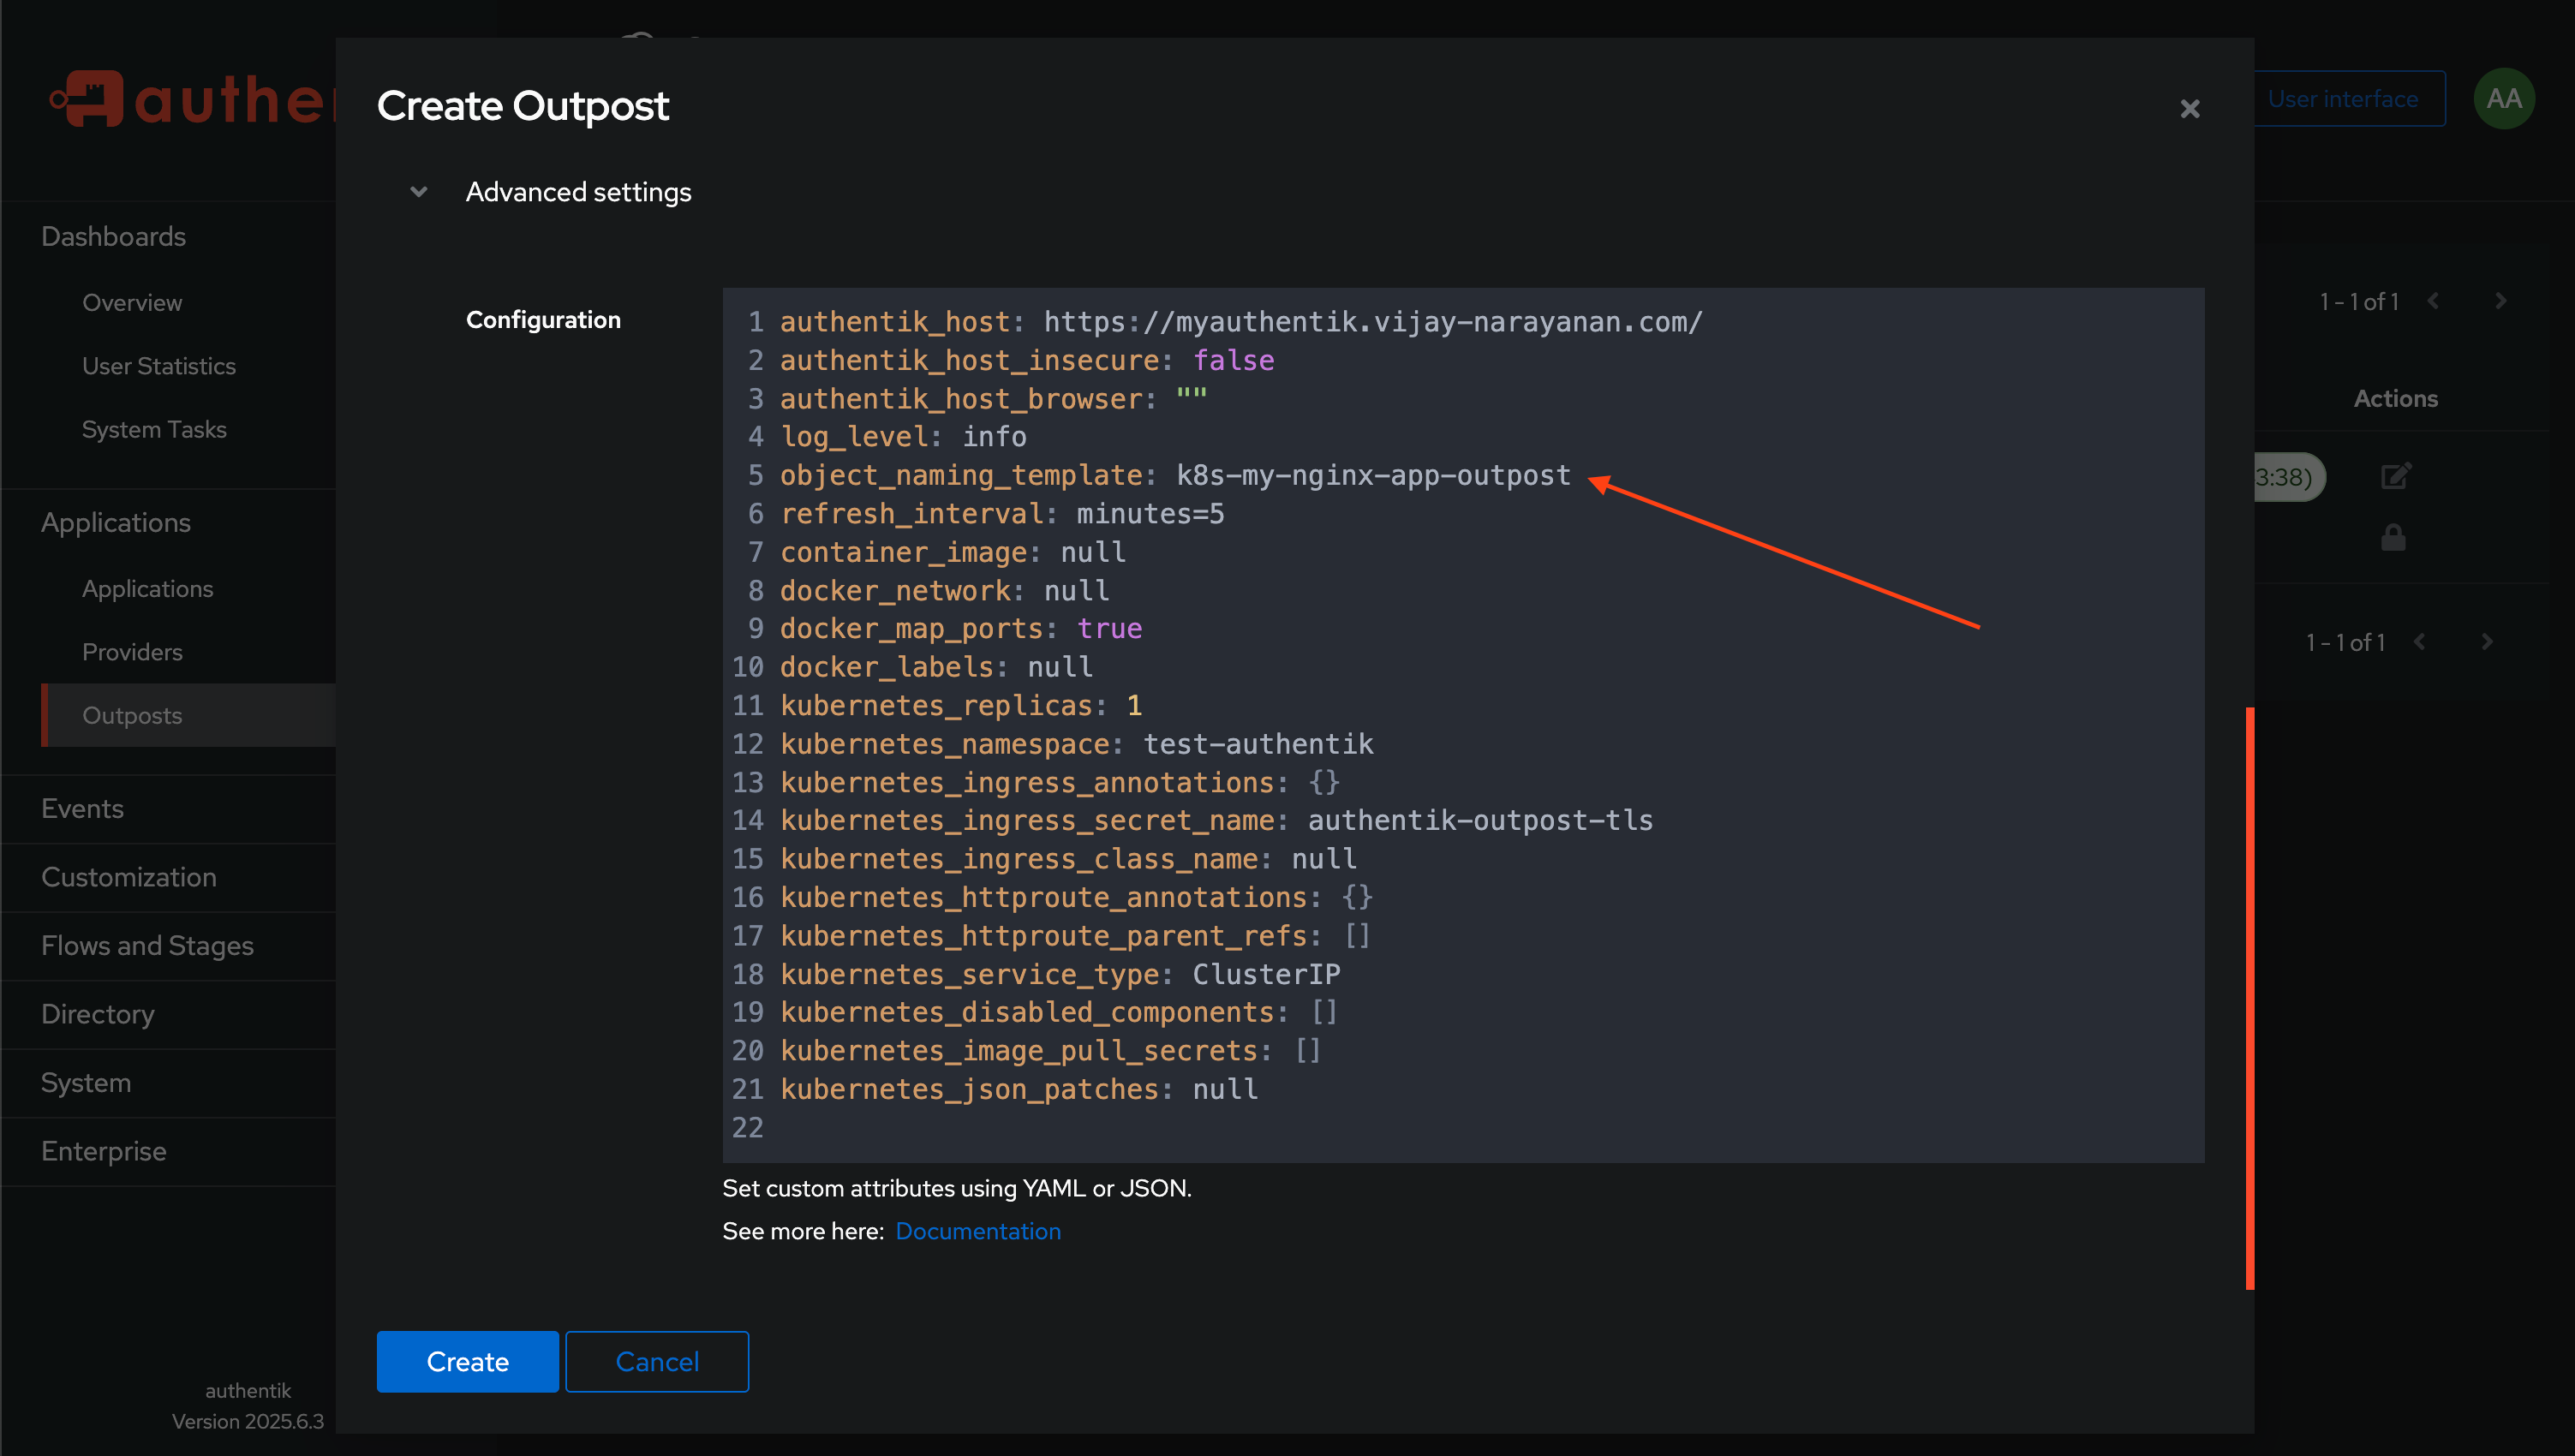This screenshot has height=1456, width=2575.
Task: Click the kubernetes_ingress_secret_name line
Action: pyautogui.click(x=1216, y=820)
